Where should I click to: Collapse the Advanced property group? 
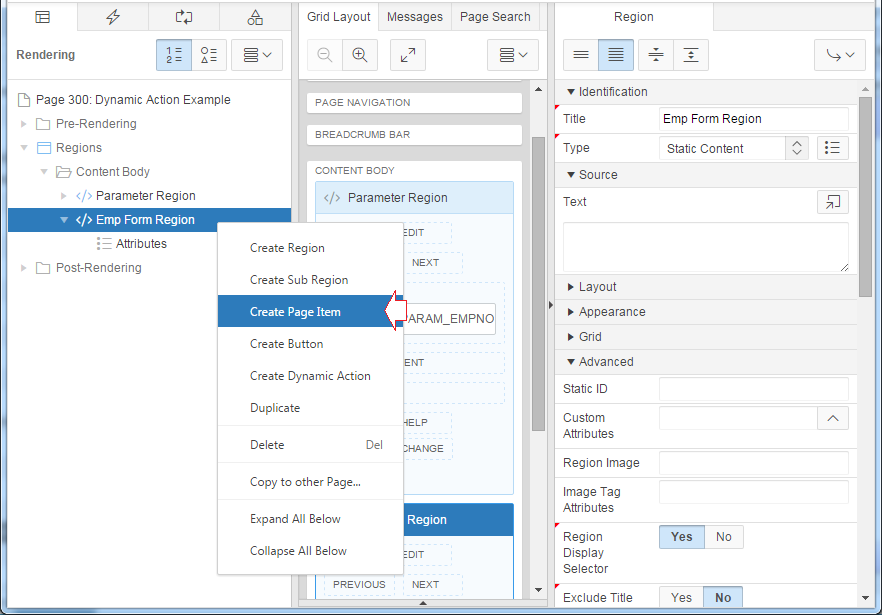click(x=571, y=362)
